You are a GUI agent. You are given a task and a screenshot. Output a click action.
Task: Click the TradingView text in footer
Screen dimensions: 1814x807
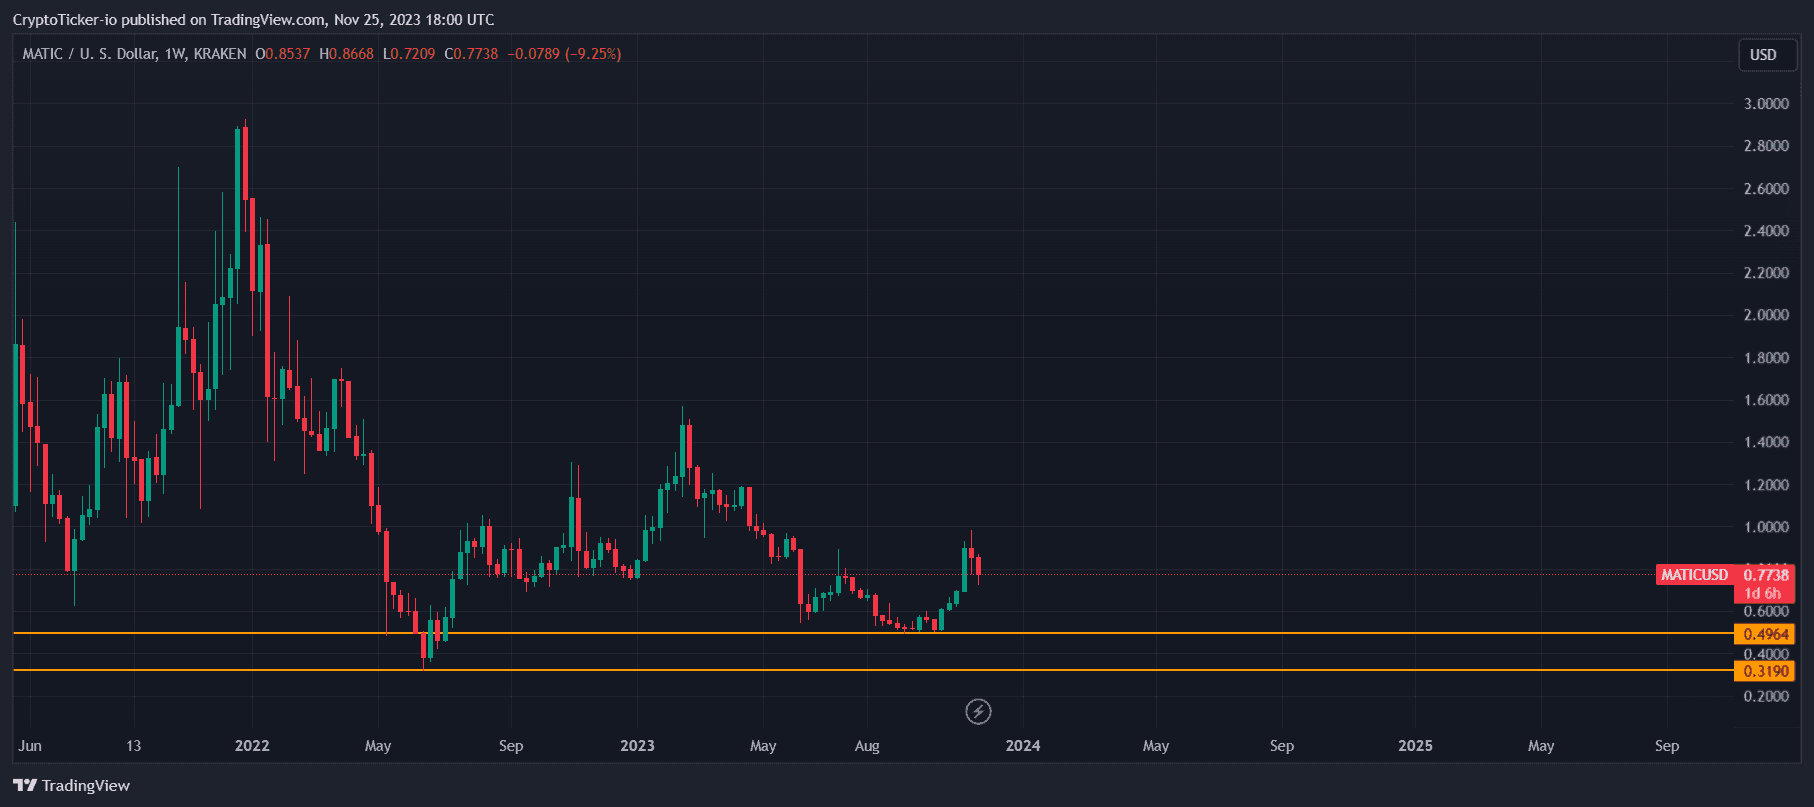[x=86, y=785]
